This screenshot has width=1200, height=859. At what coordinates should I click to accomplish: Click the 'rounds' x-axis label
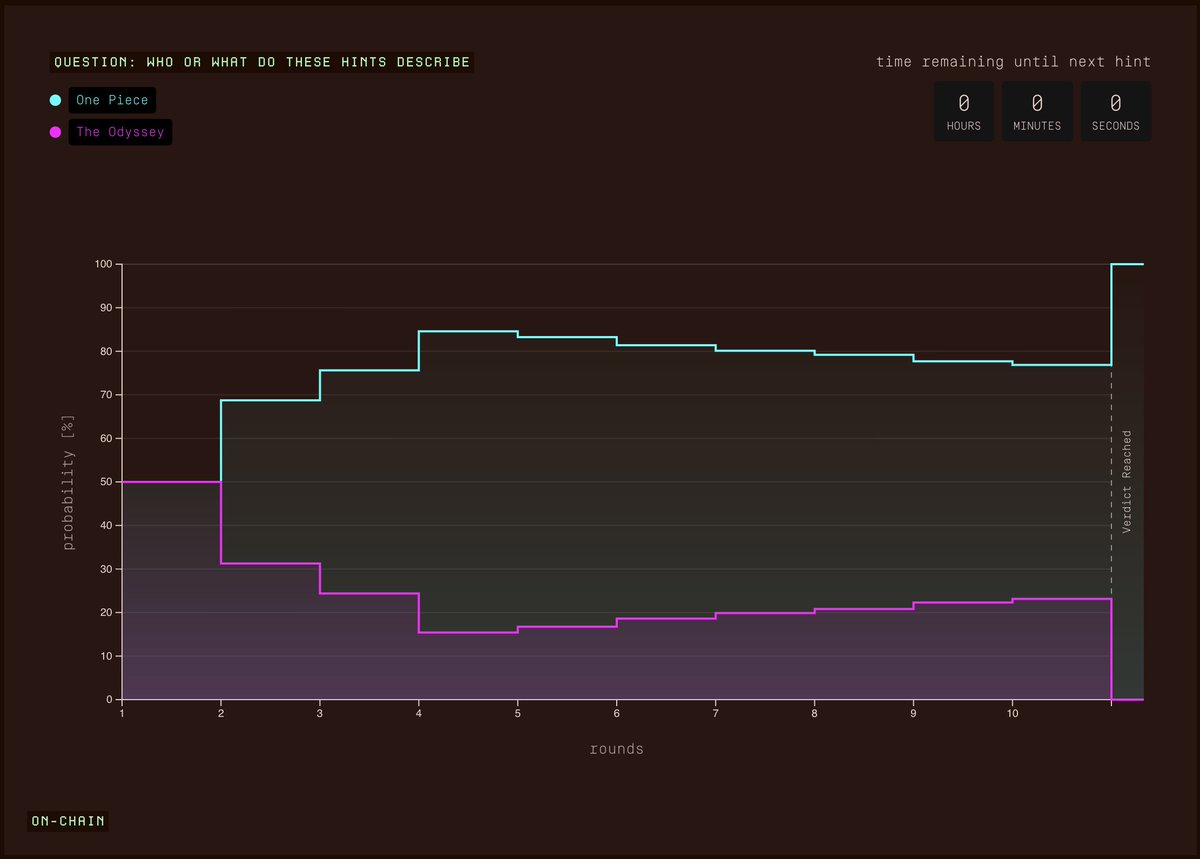(617, 749)
